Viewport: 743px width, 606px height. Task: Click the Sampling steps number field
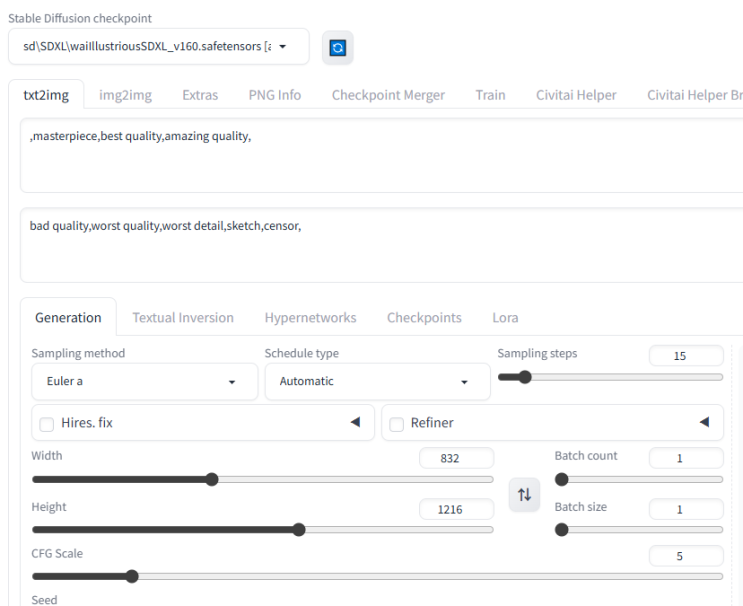pos(686,356)
